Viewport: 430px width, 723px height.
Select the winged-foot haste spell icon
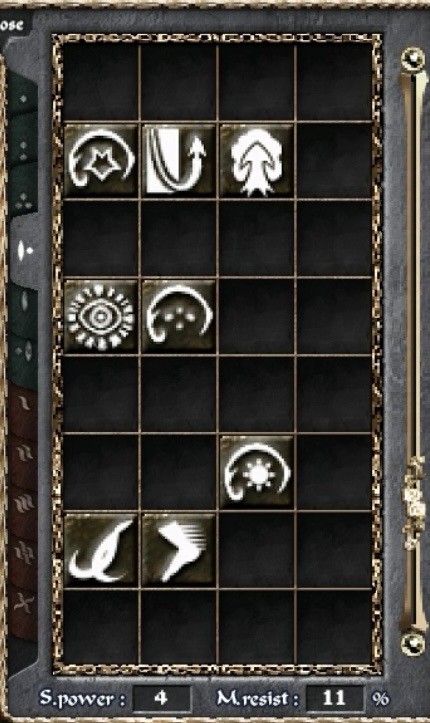[x=179, y=550]
